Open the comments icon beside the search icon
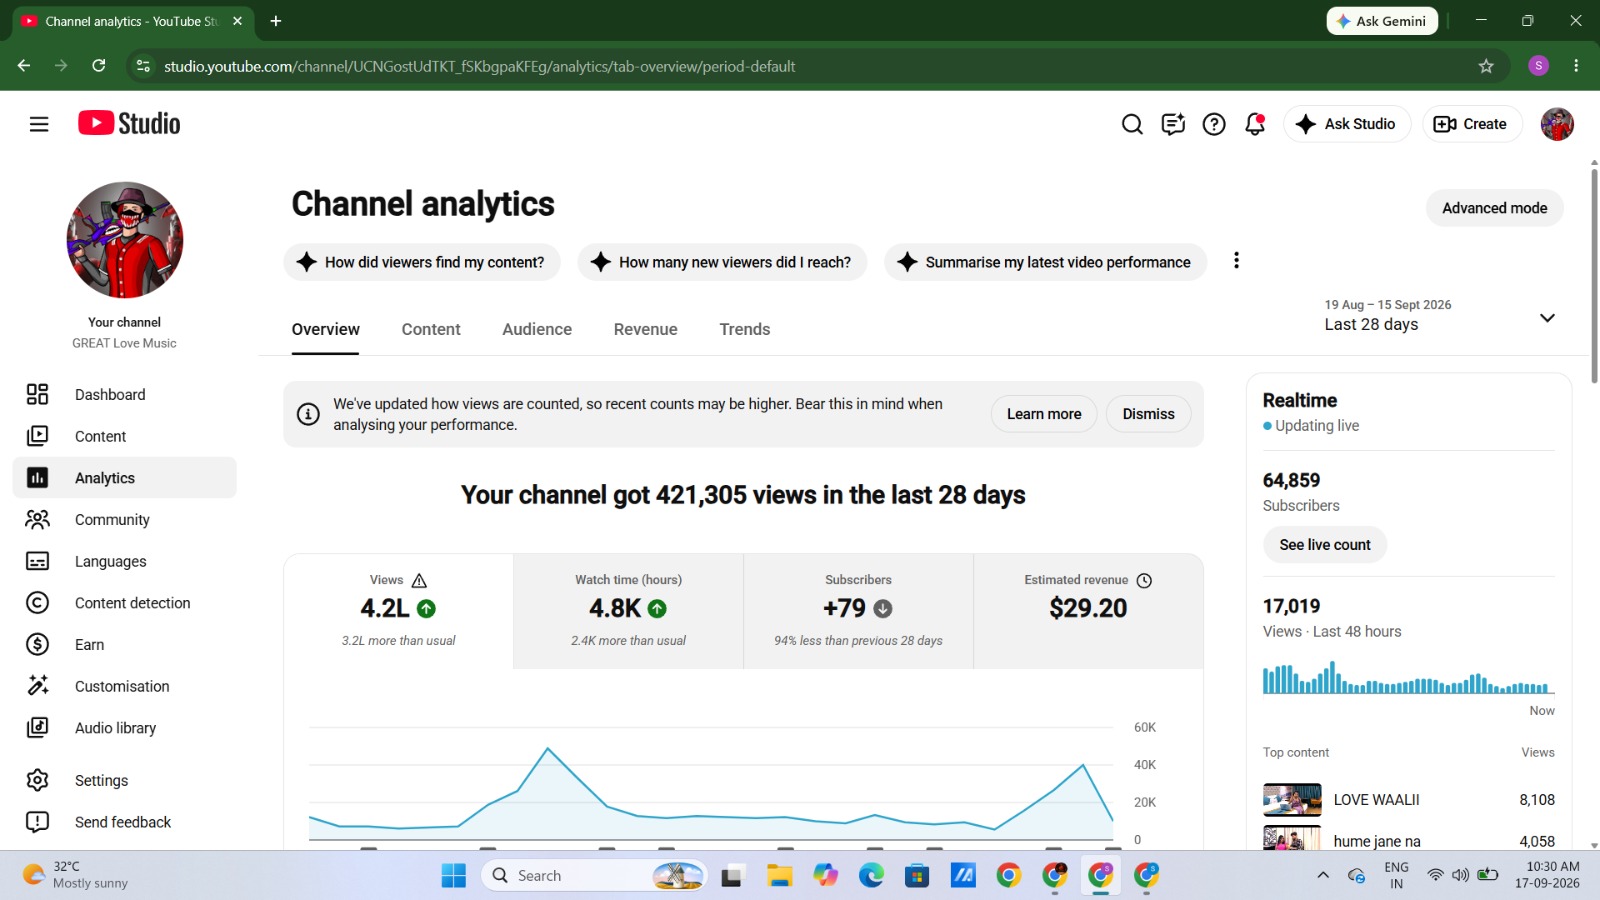The image size is (1600, 900). pos(1173,124)
